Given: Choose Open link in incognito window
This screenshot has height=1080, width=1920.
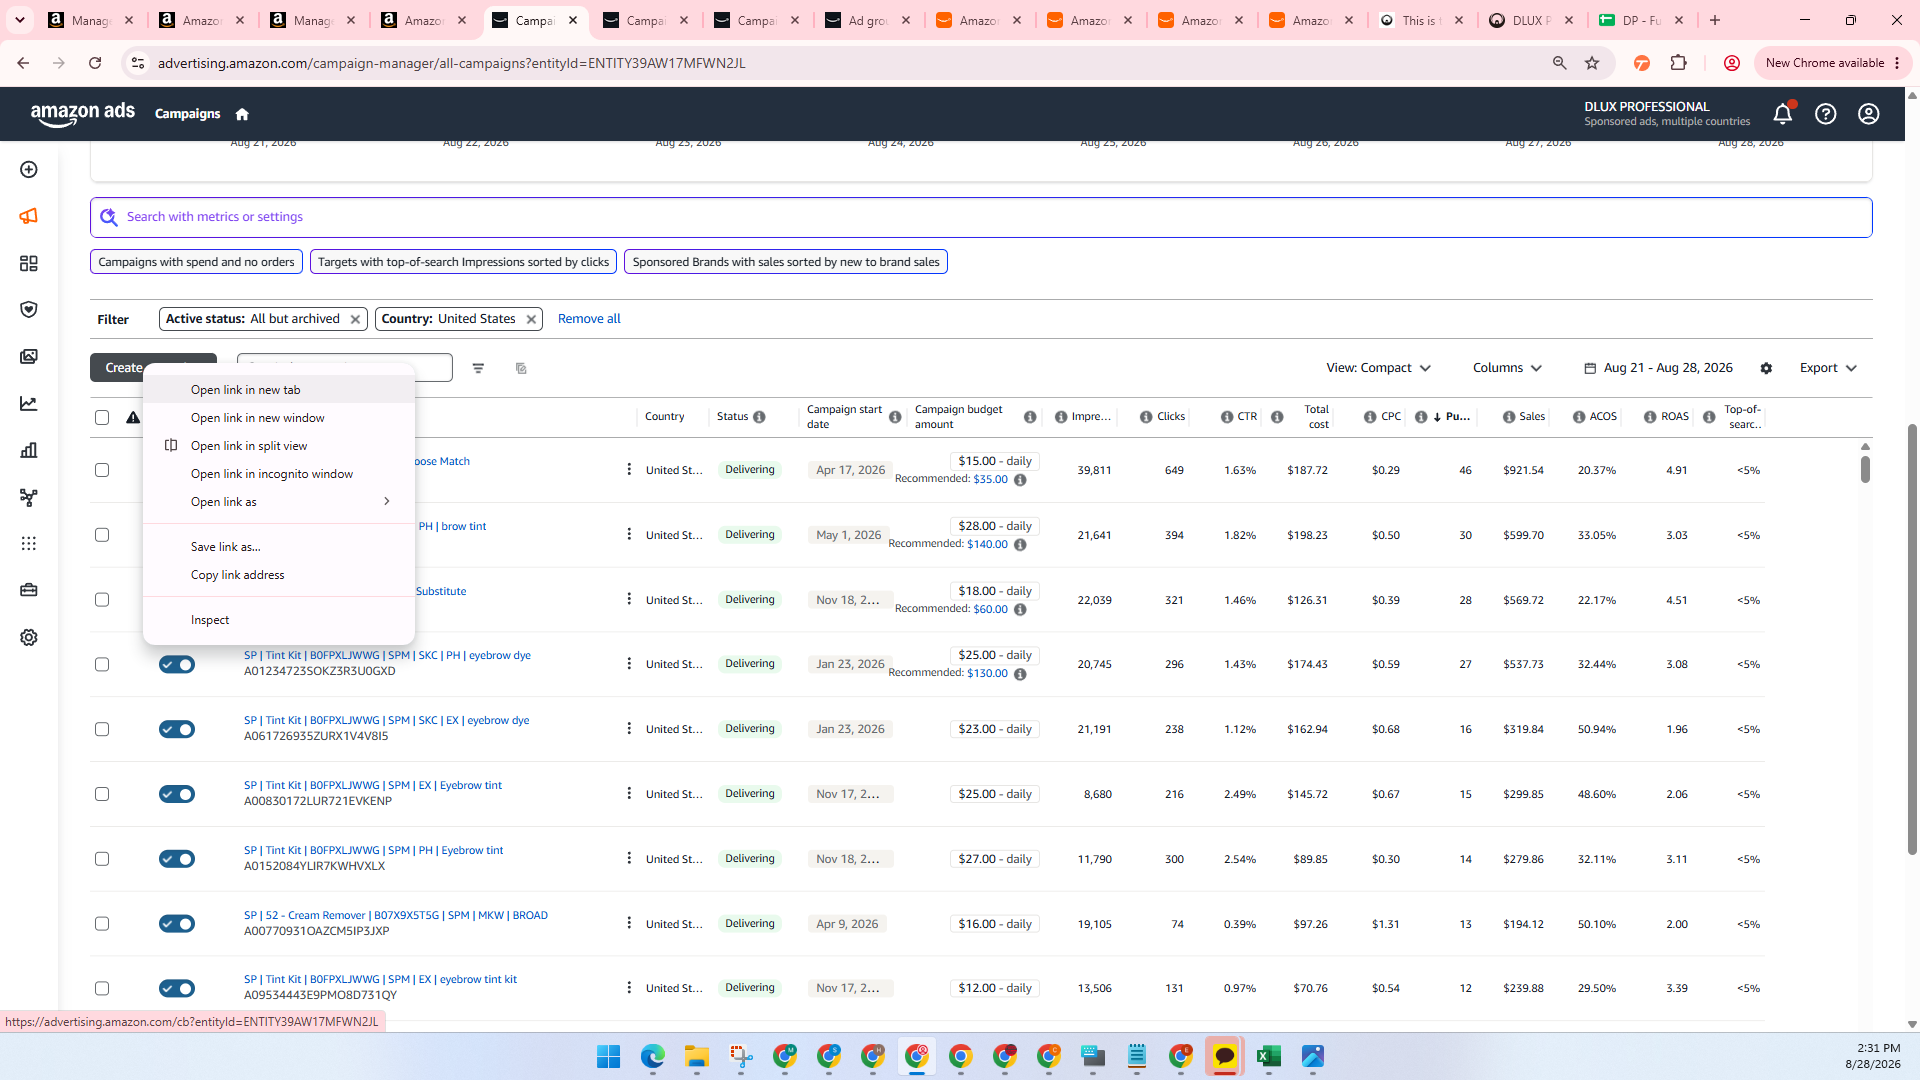Looking at the screenshot, I should pos(279,474).
